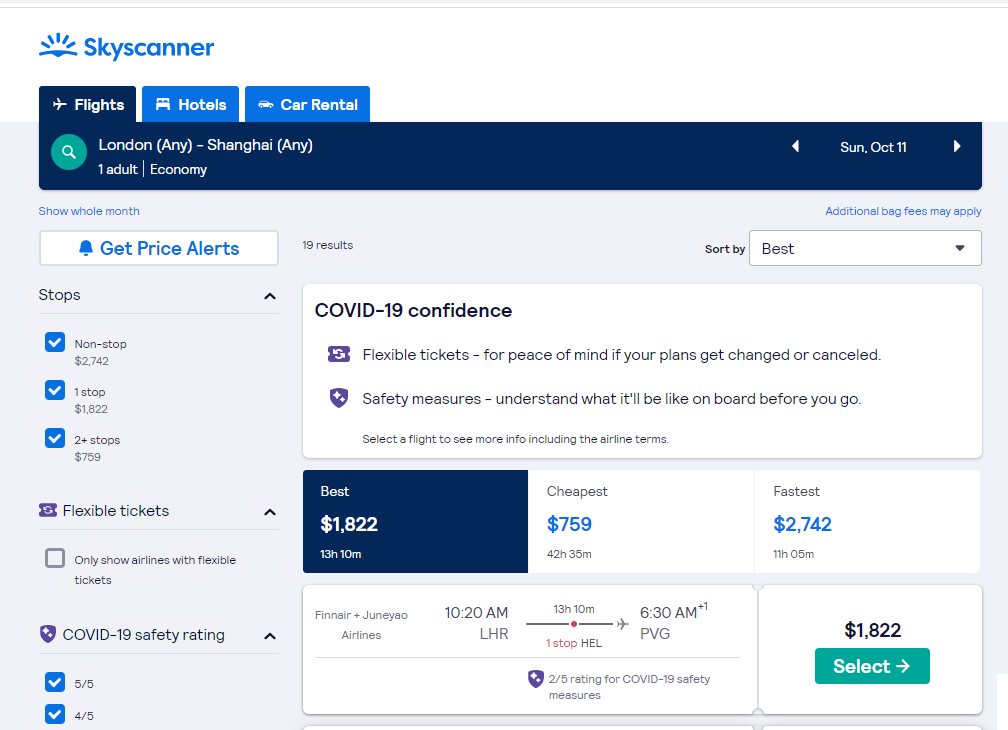
Task: Click the bell icon in Get Price Alerts
Action: [86, 248]
